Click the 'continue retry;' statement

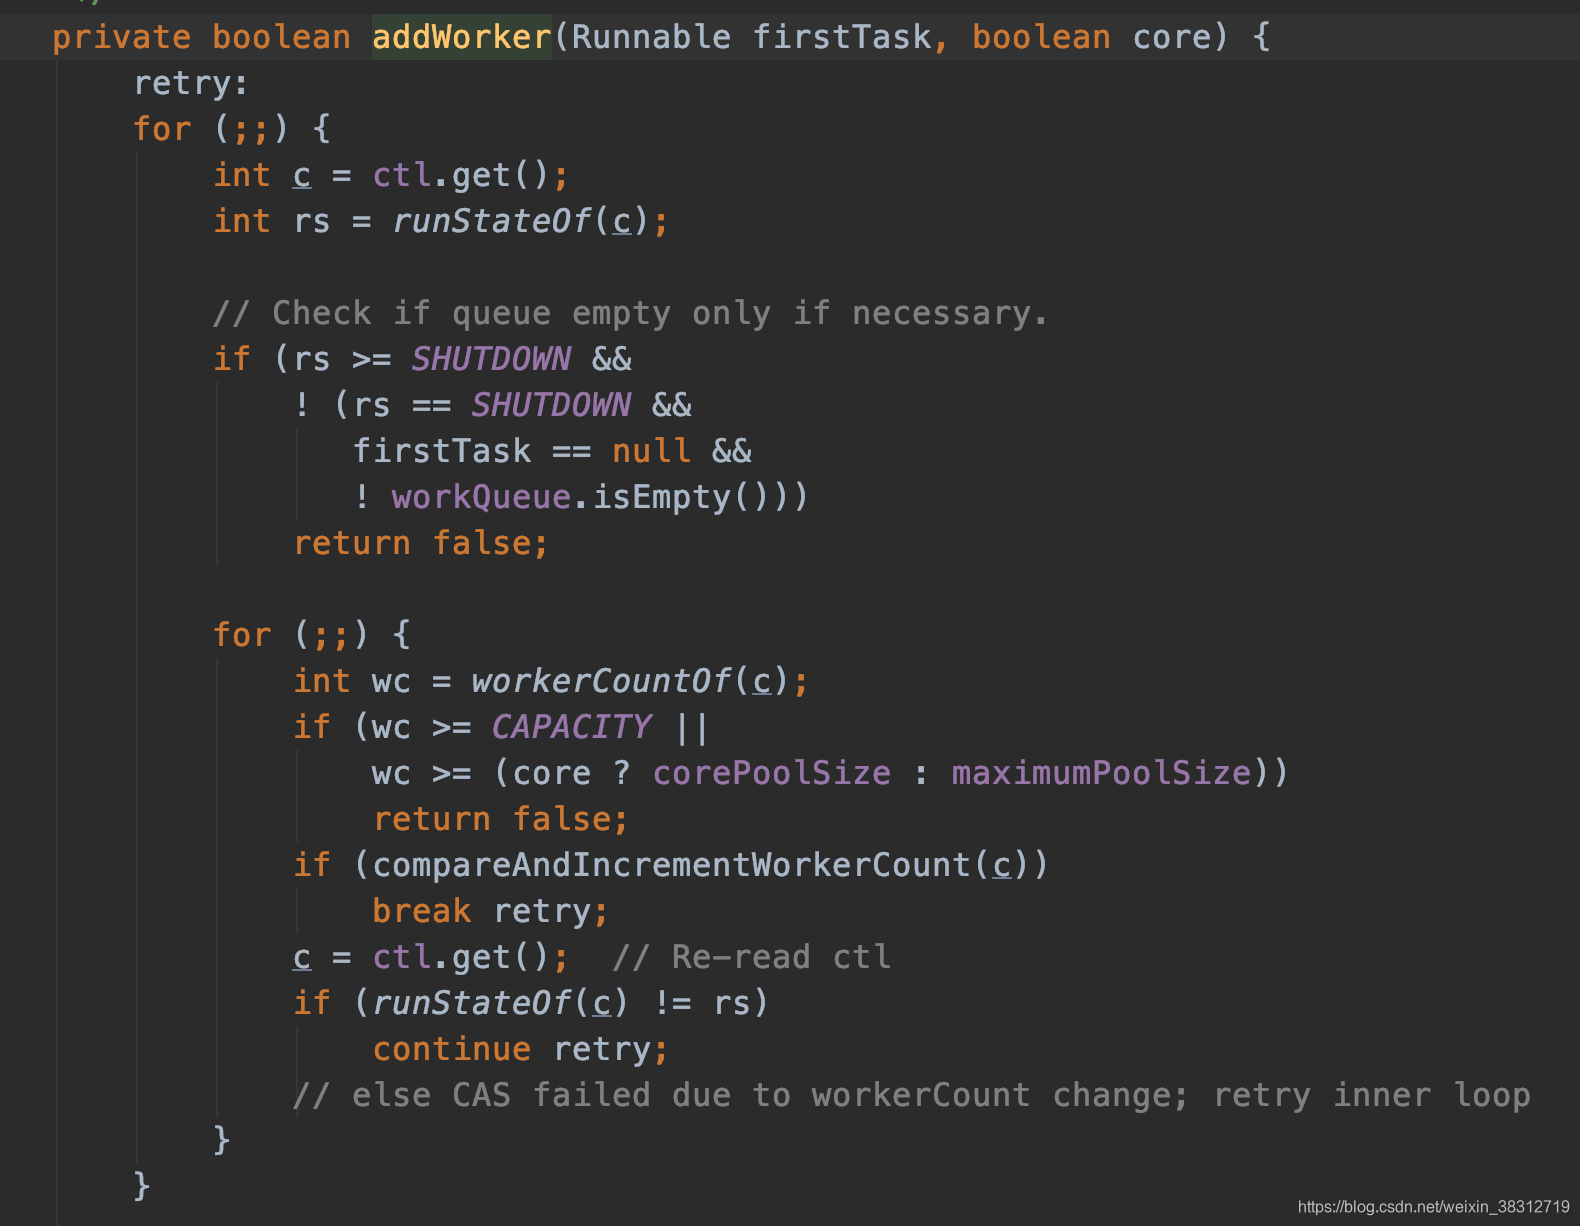click(520, 1049)
